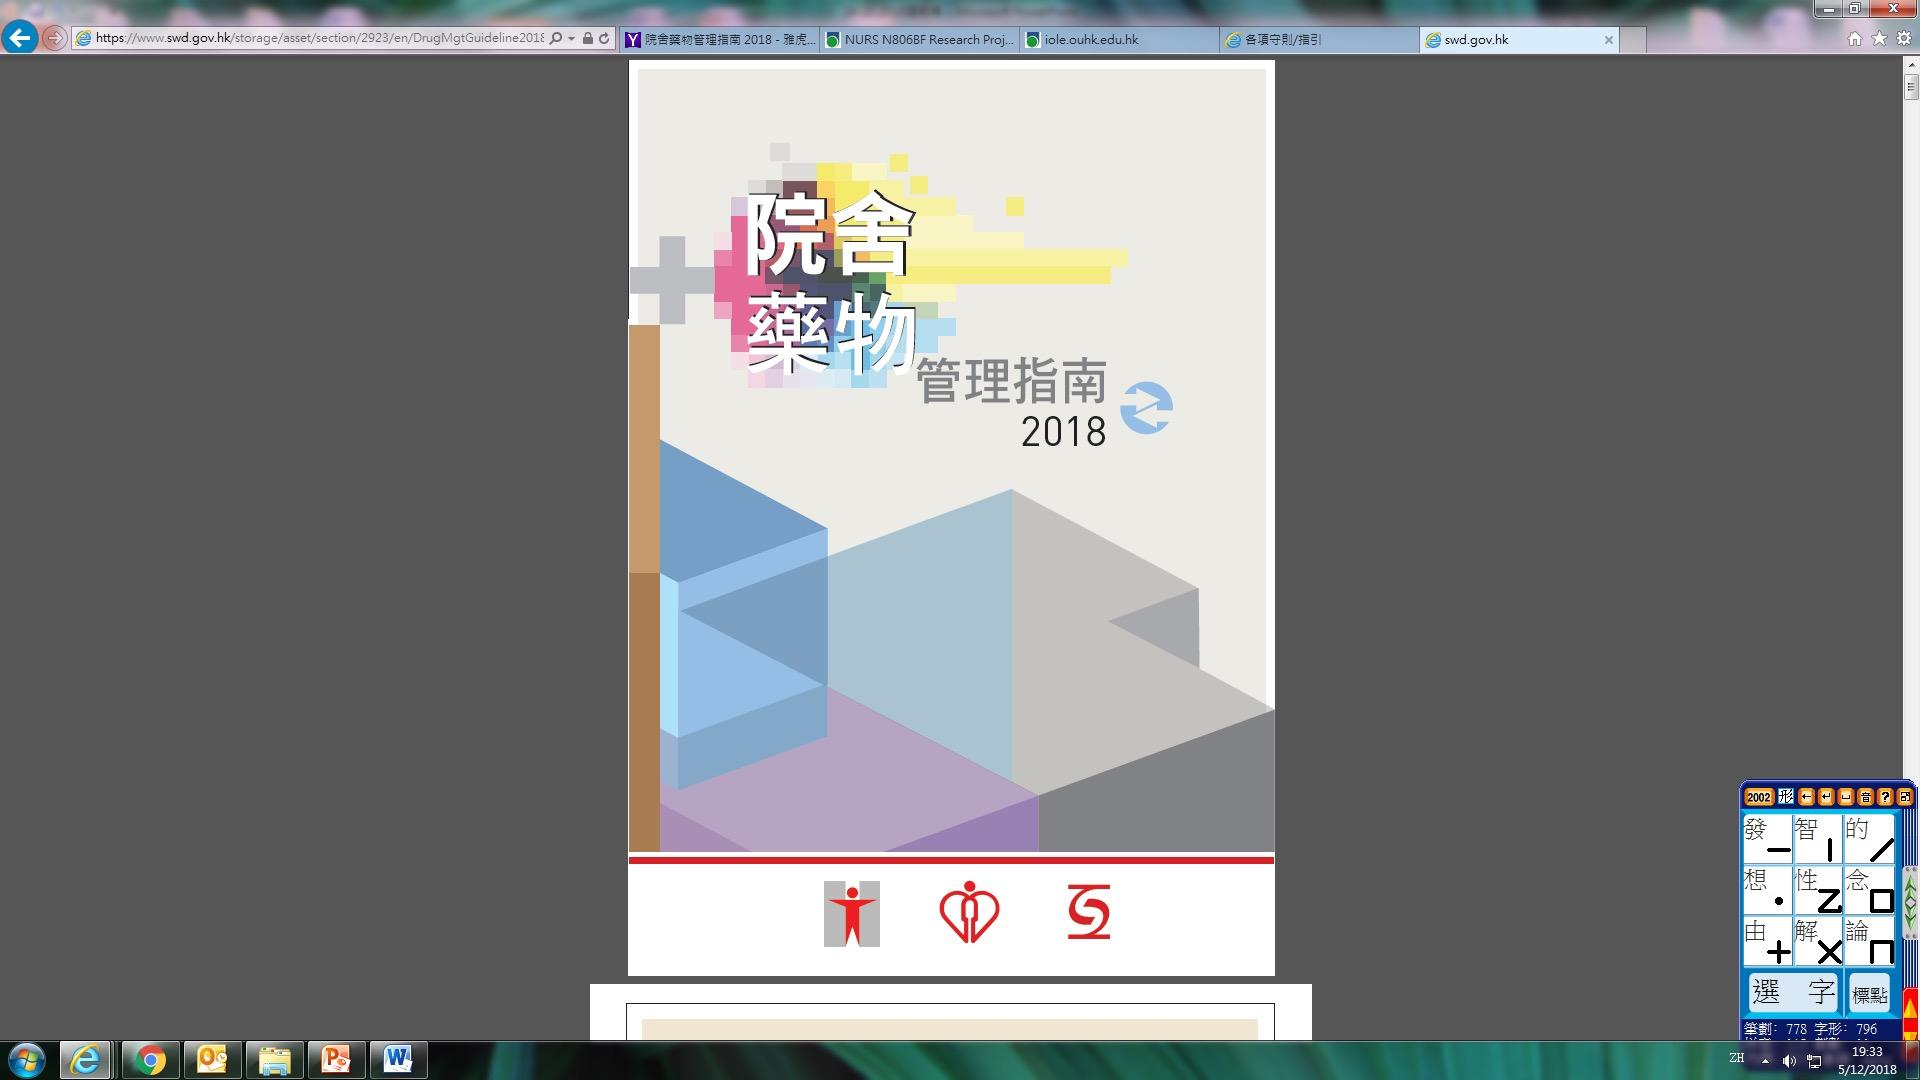The height and width of the screenshot is (1080, 1920).
Task: Expand the address bar autocomplete dropdown arrow
Action: 571,39
